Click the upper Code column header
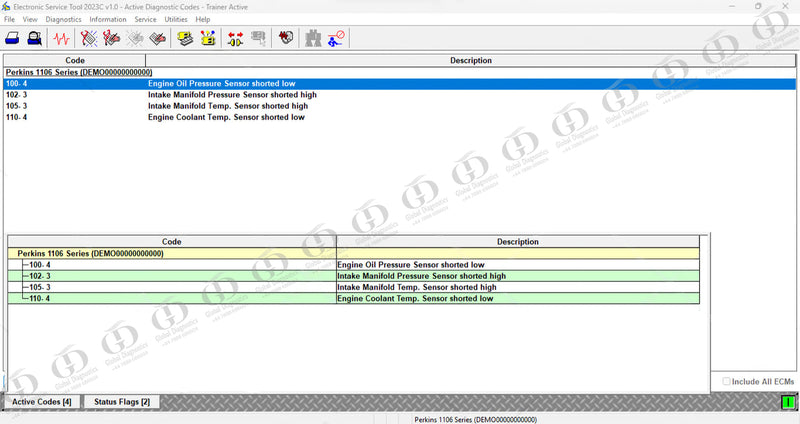 (74, 60)
